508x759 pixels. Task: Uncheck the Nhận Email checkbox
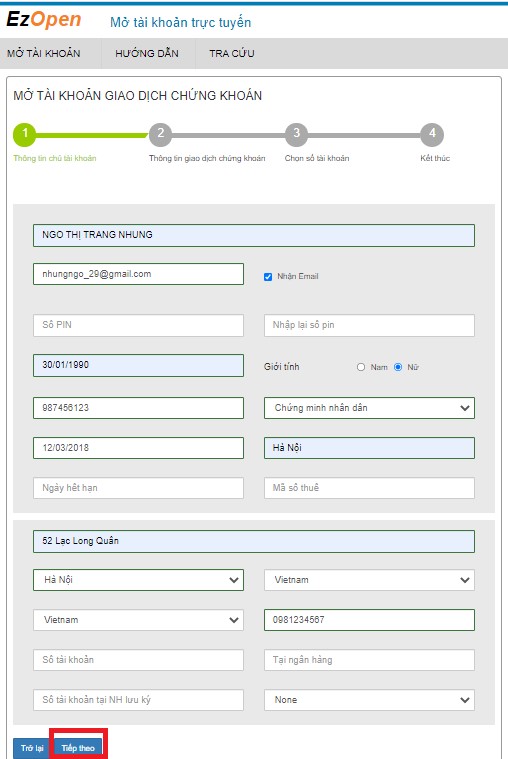pos(268,277)
